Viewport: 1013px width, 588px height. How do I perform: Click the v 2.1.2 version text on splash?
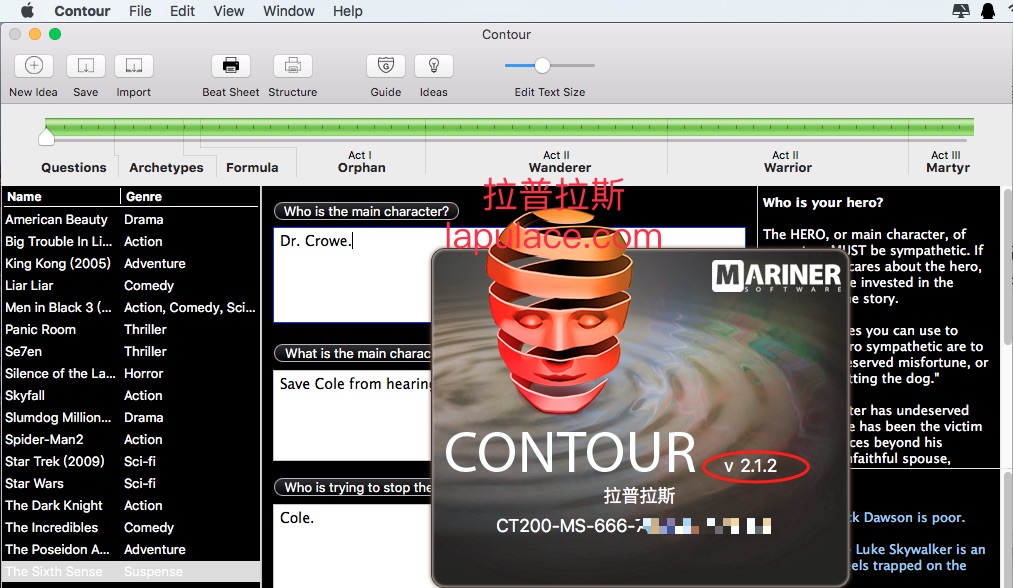point(751,466)
